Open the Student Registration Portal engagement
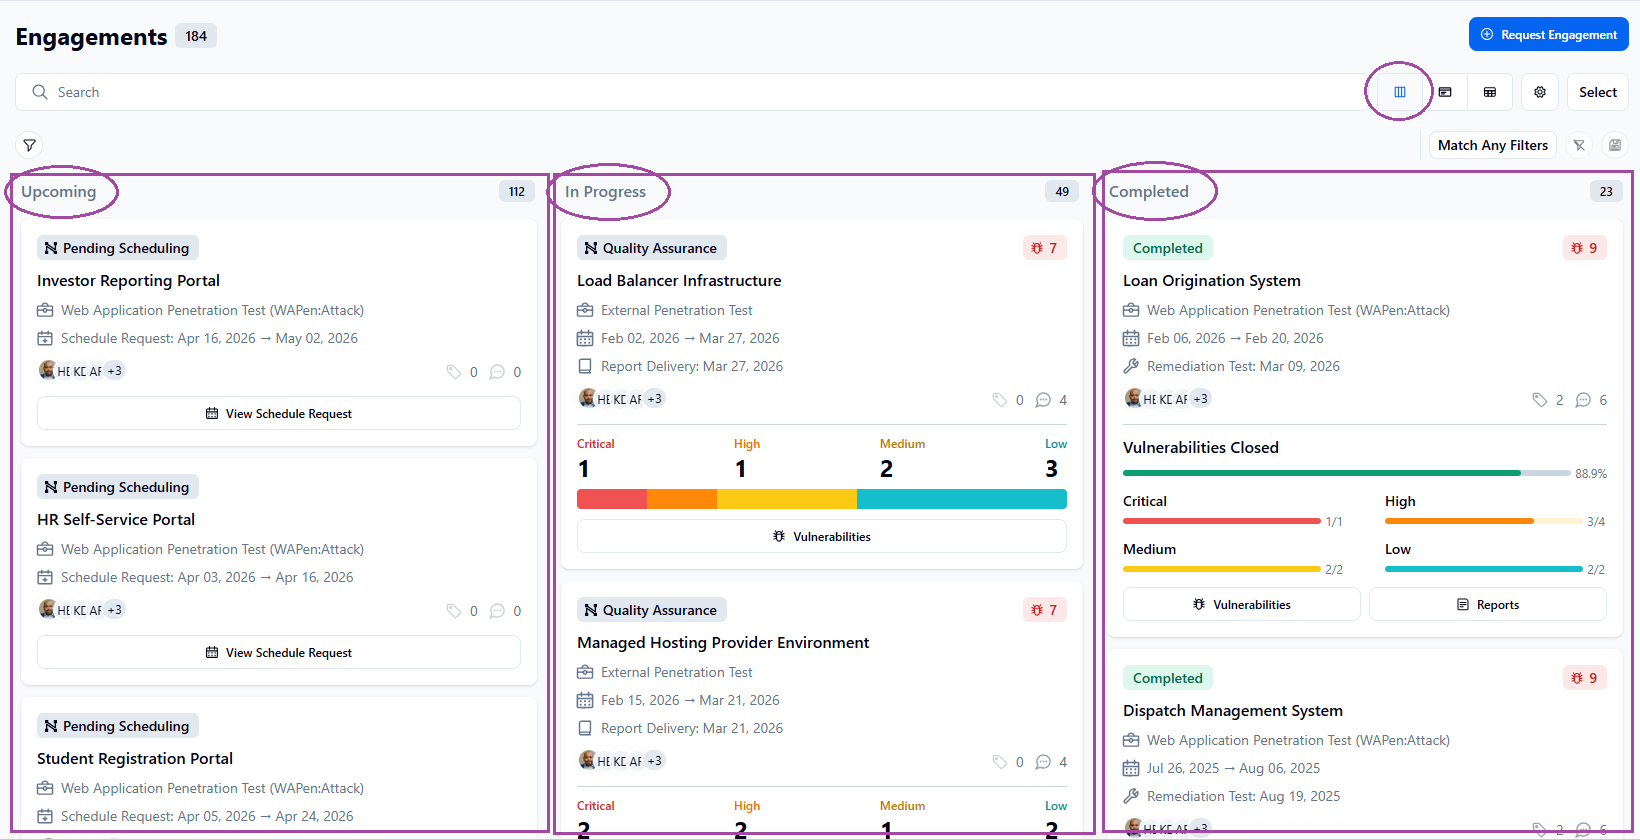 point(135,759)
